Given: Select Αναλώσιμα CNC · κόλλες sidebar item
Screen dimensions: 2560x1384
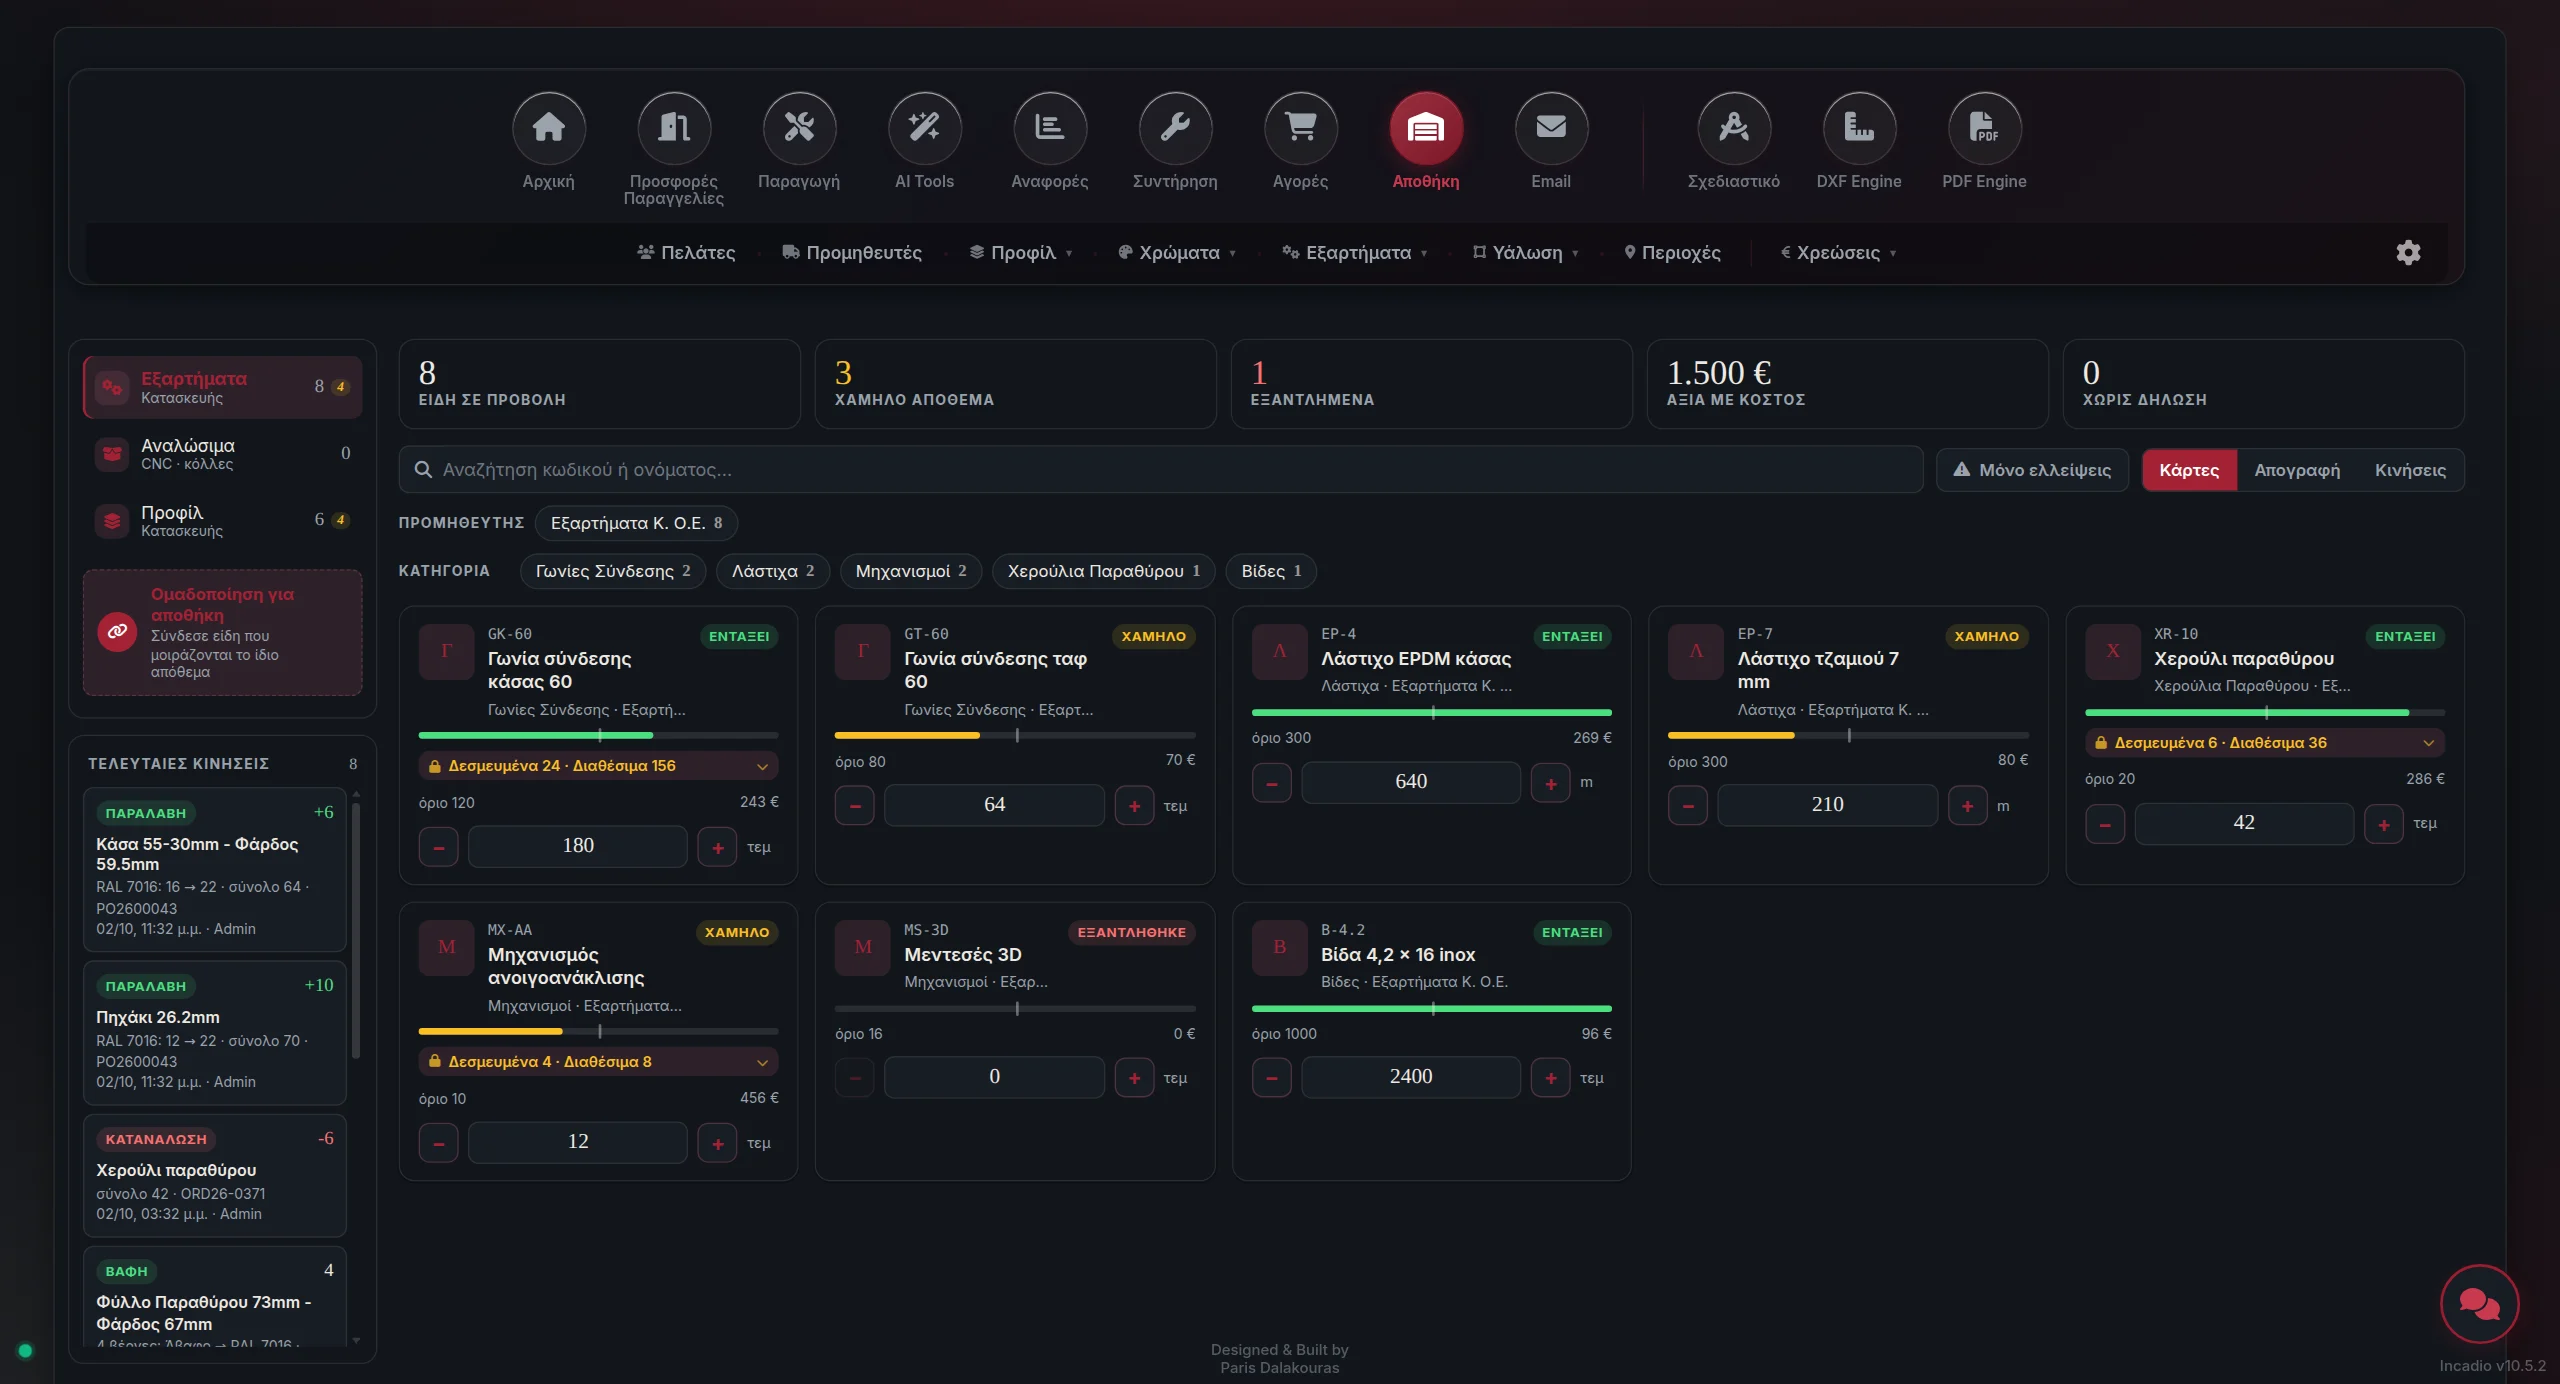Looking at the screenshot, I should [x=222, y=453].
